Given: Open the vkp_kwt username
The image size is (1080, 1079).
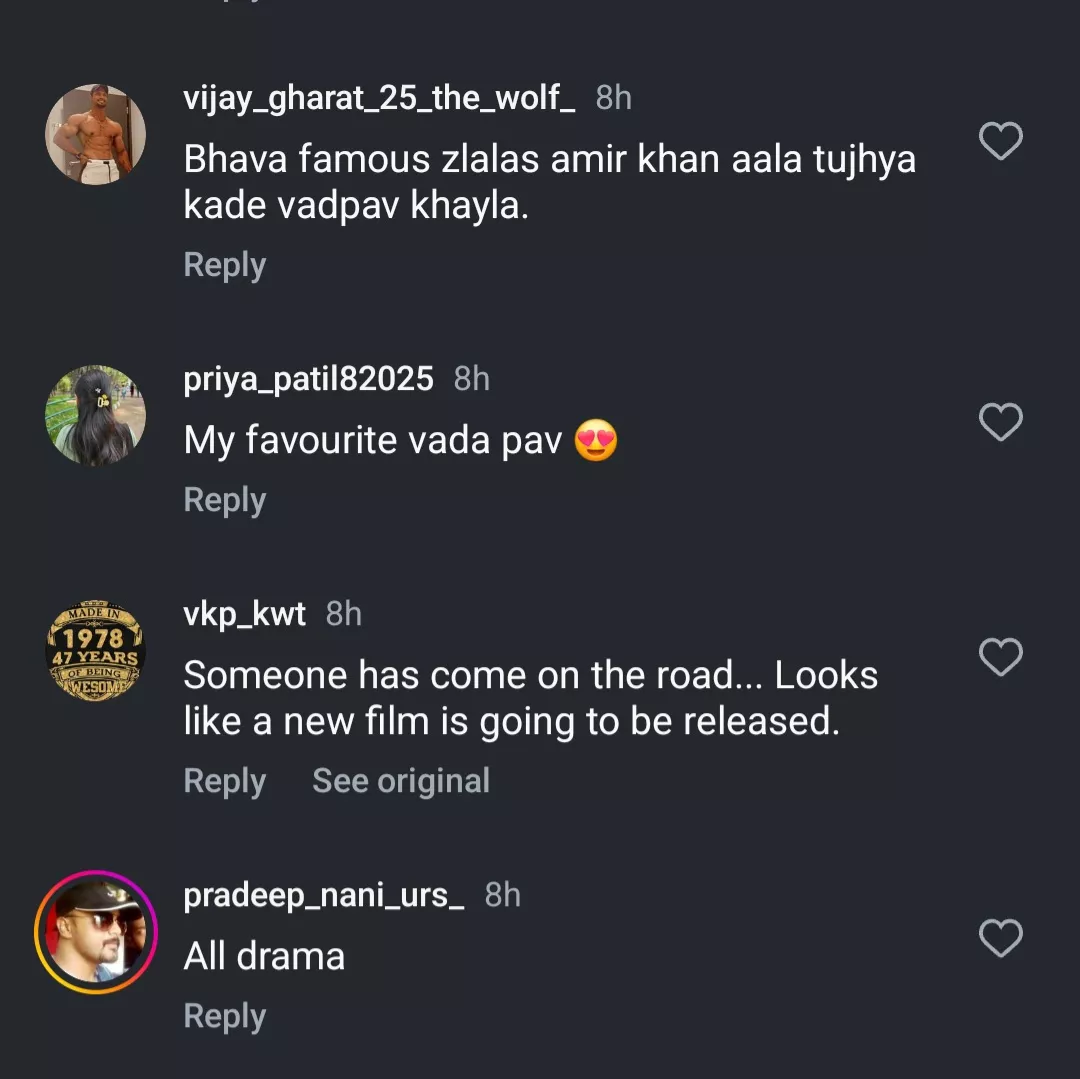Looking at the screenshot, I should [244, 614].
